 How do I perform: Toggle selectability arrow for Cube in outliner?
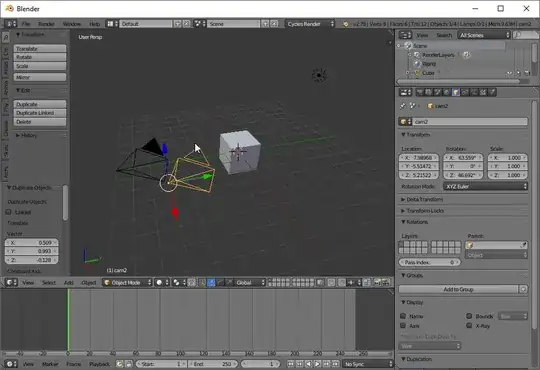518,73
